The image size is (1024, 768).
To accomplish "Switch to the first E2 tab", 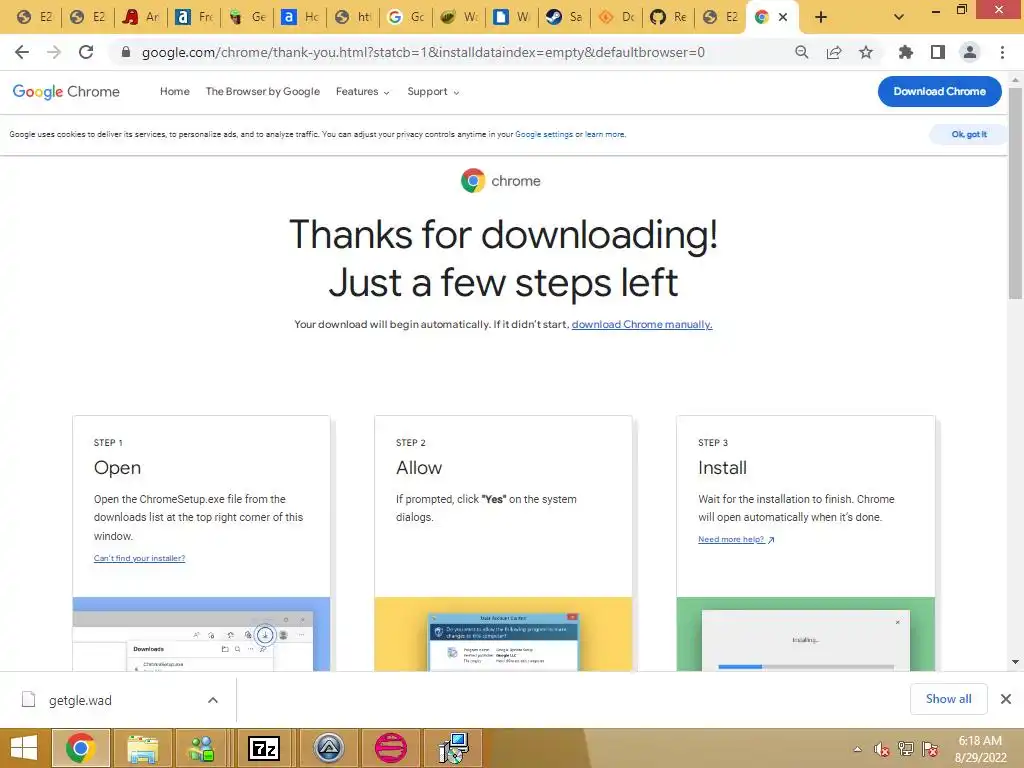I will [x=35, y=17].
